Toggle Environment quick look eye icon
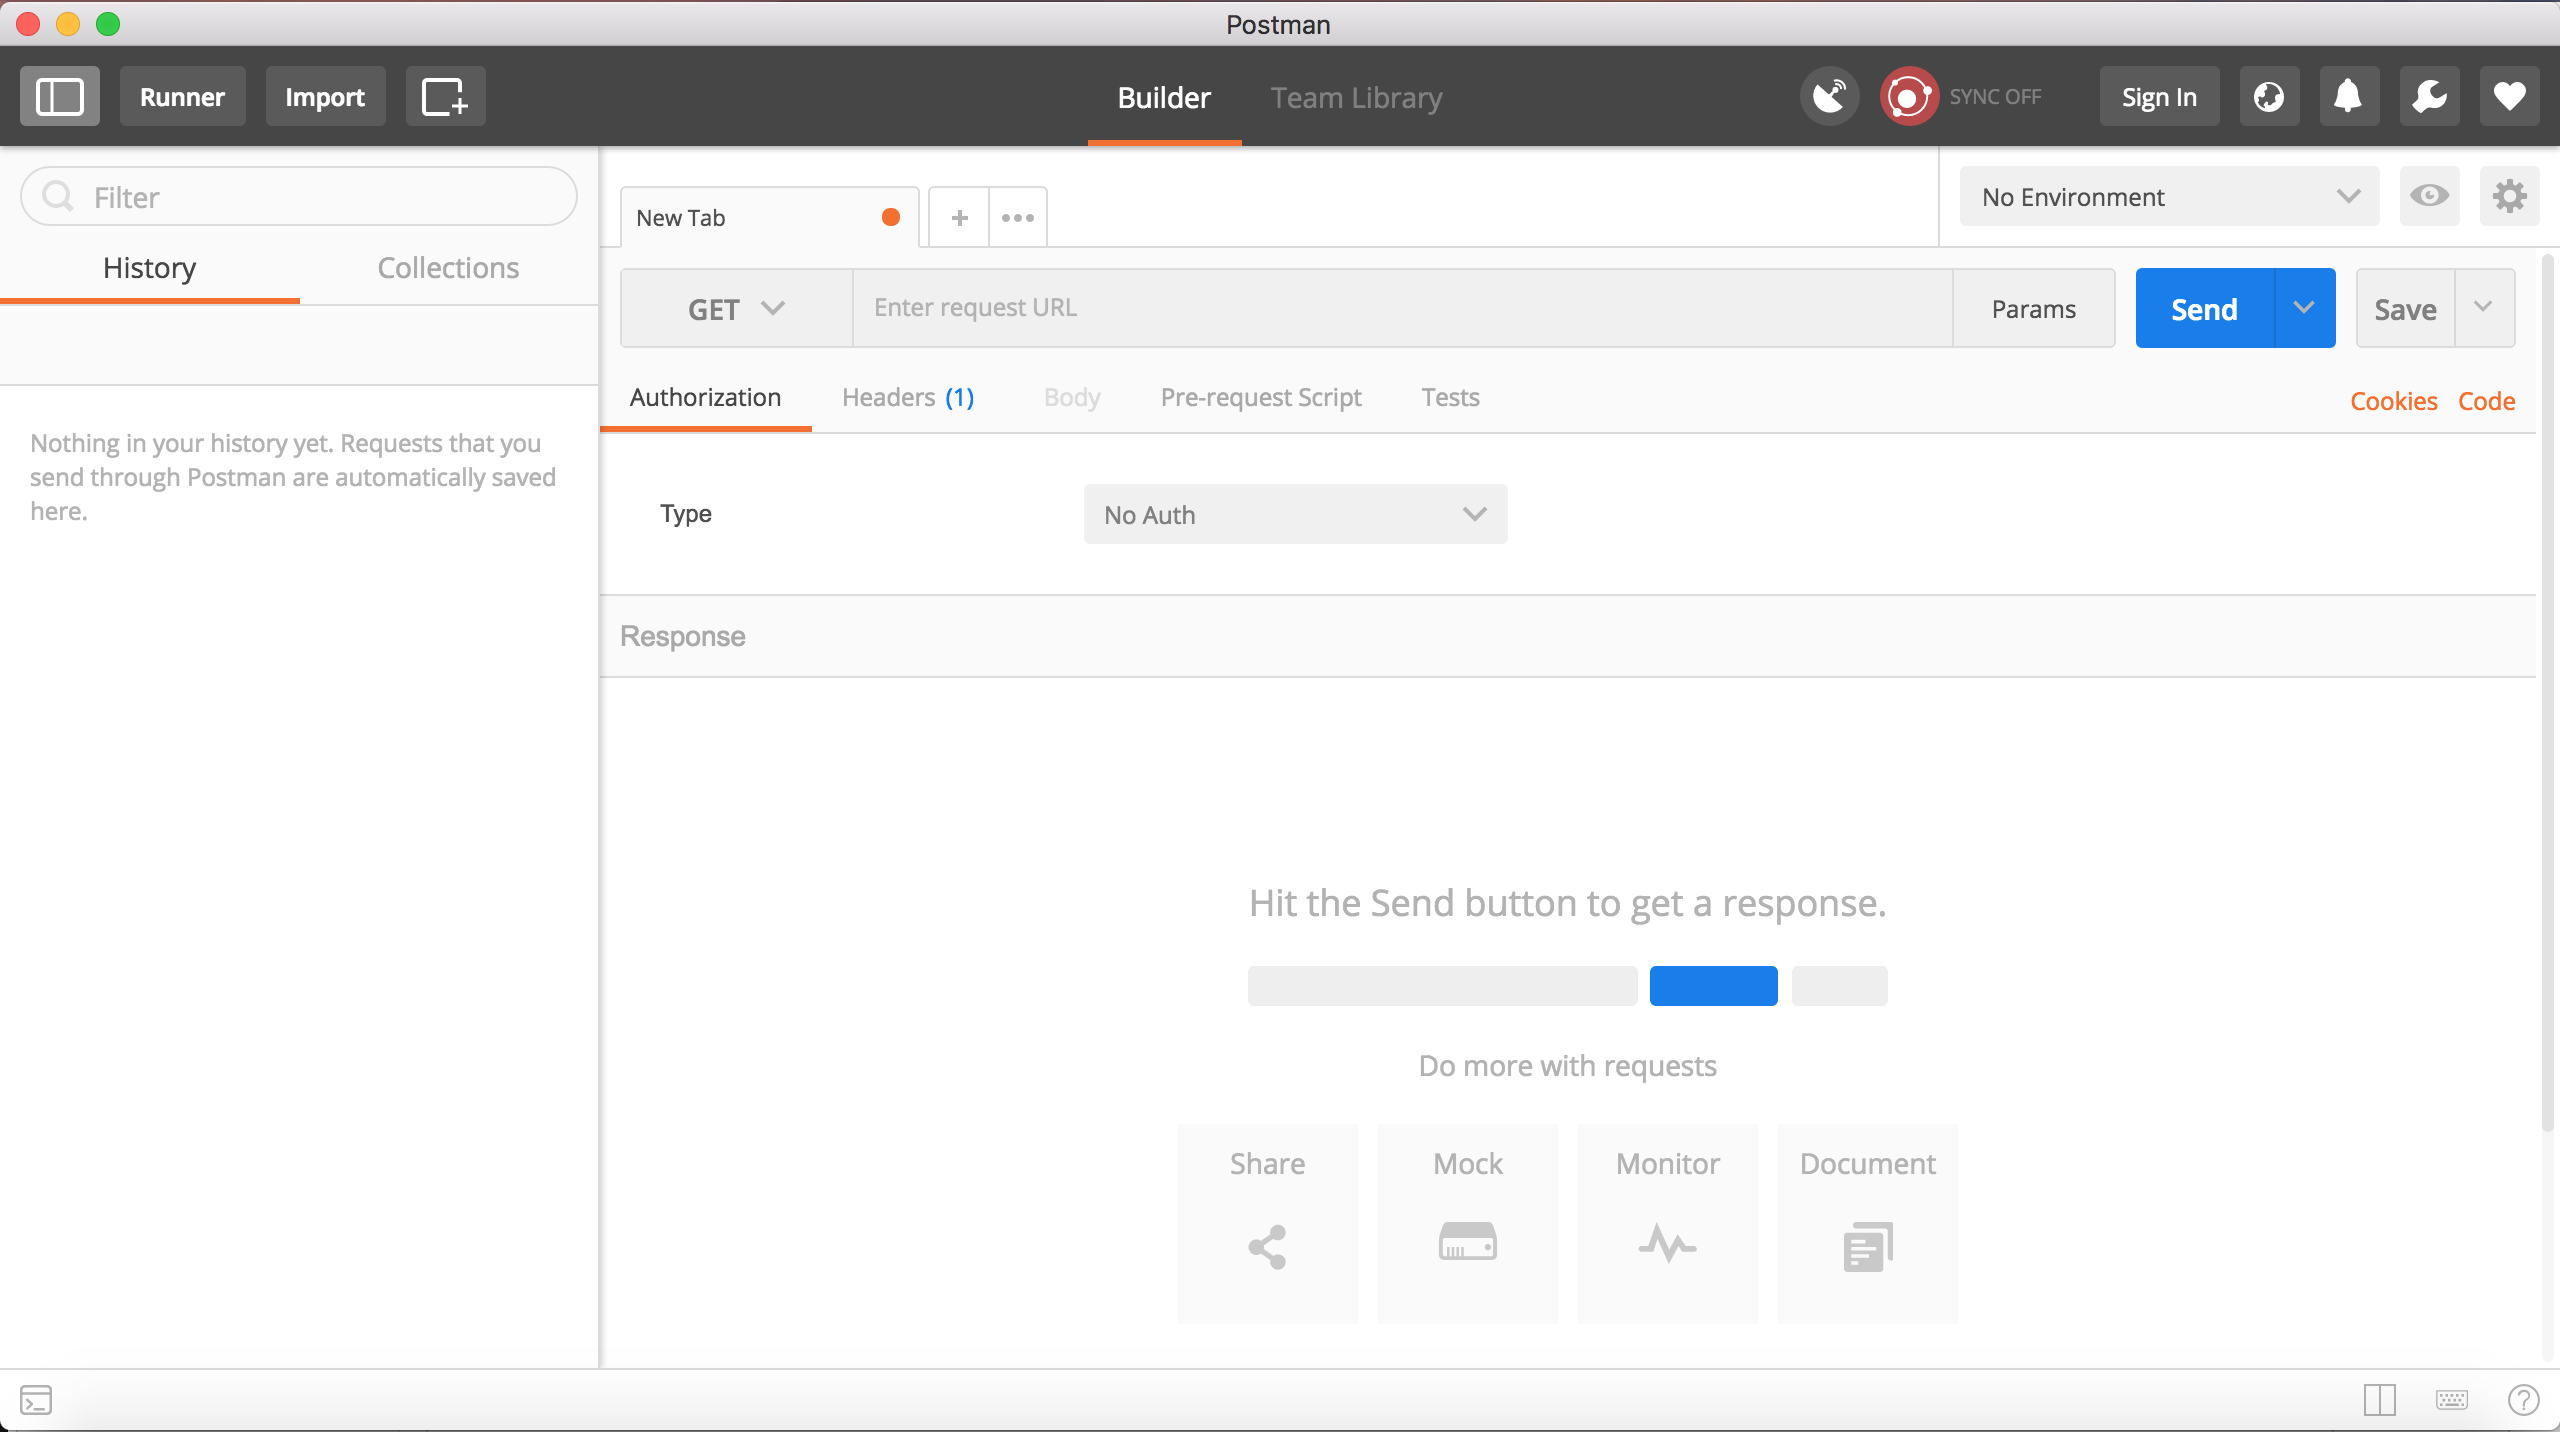The image size is (2560, 1432). [2429, 196]
